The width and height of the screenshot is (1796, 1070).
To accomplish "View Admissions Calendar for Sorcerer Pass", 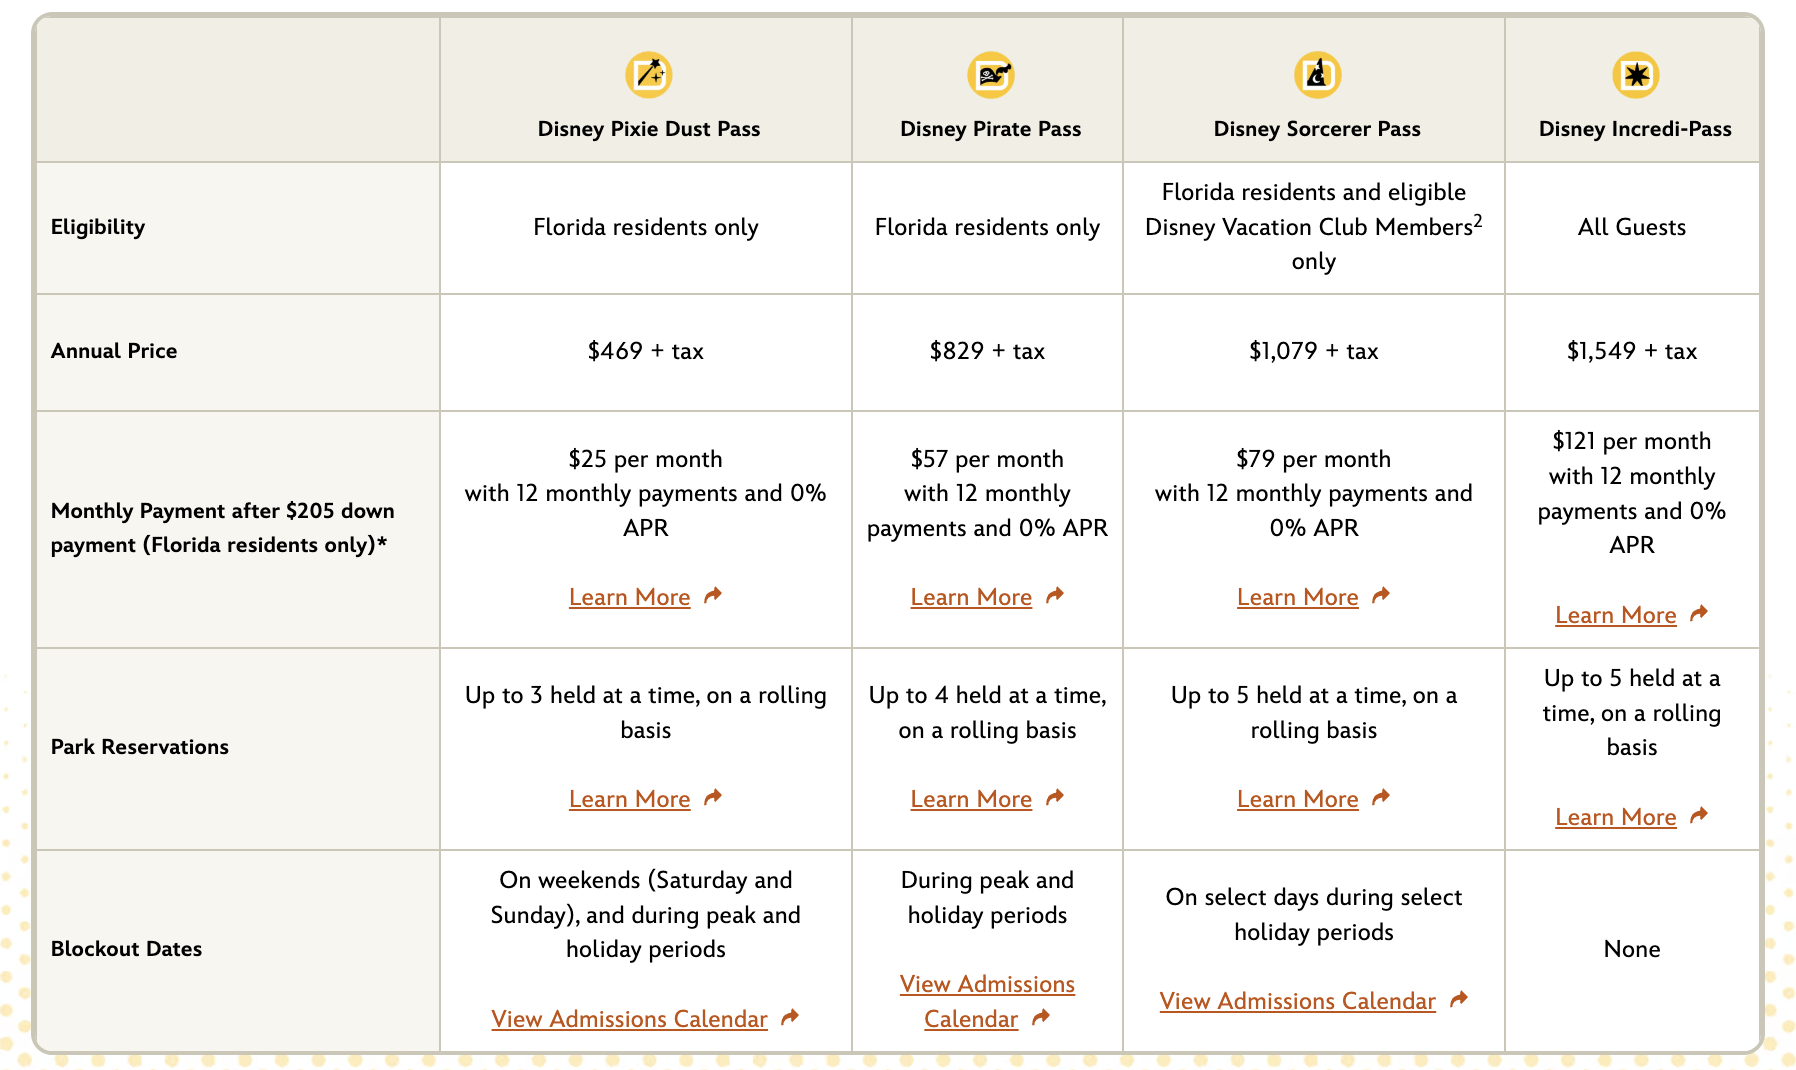I will pyautogui.click(x=1297, y=1001).
